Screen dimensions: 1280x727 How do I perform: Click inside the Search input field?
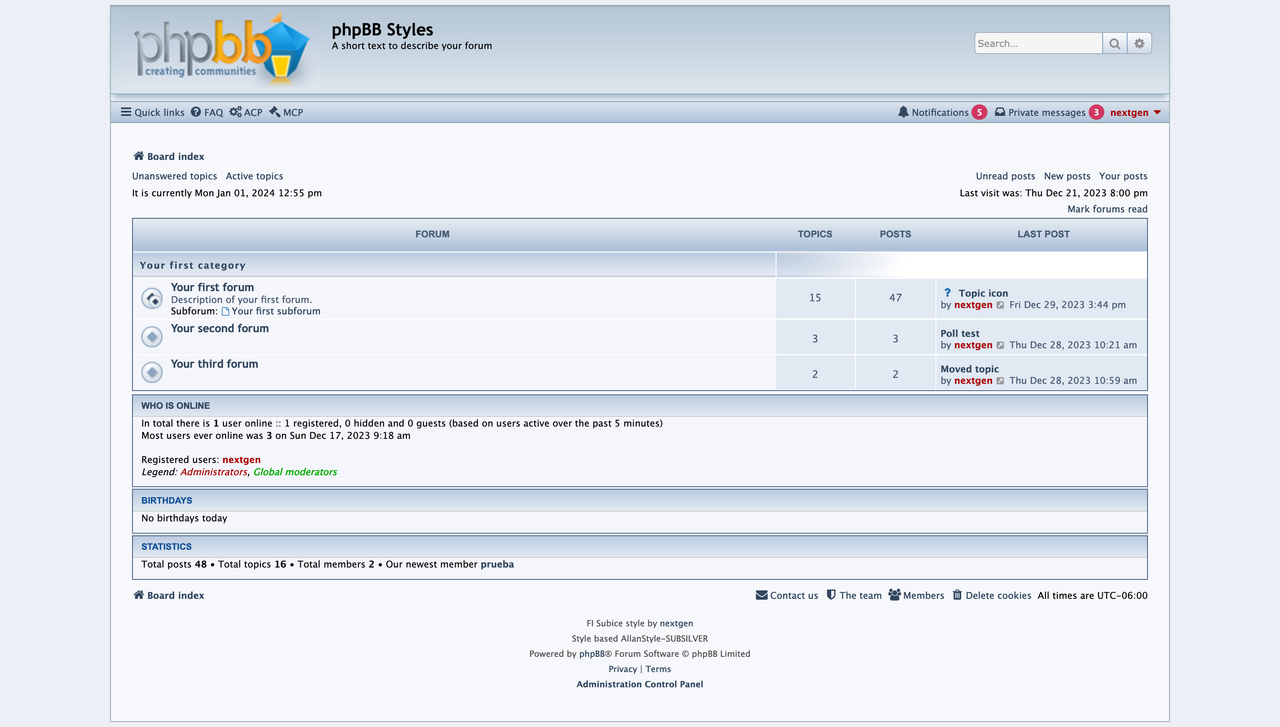[x=1037, y=43]
